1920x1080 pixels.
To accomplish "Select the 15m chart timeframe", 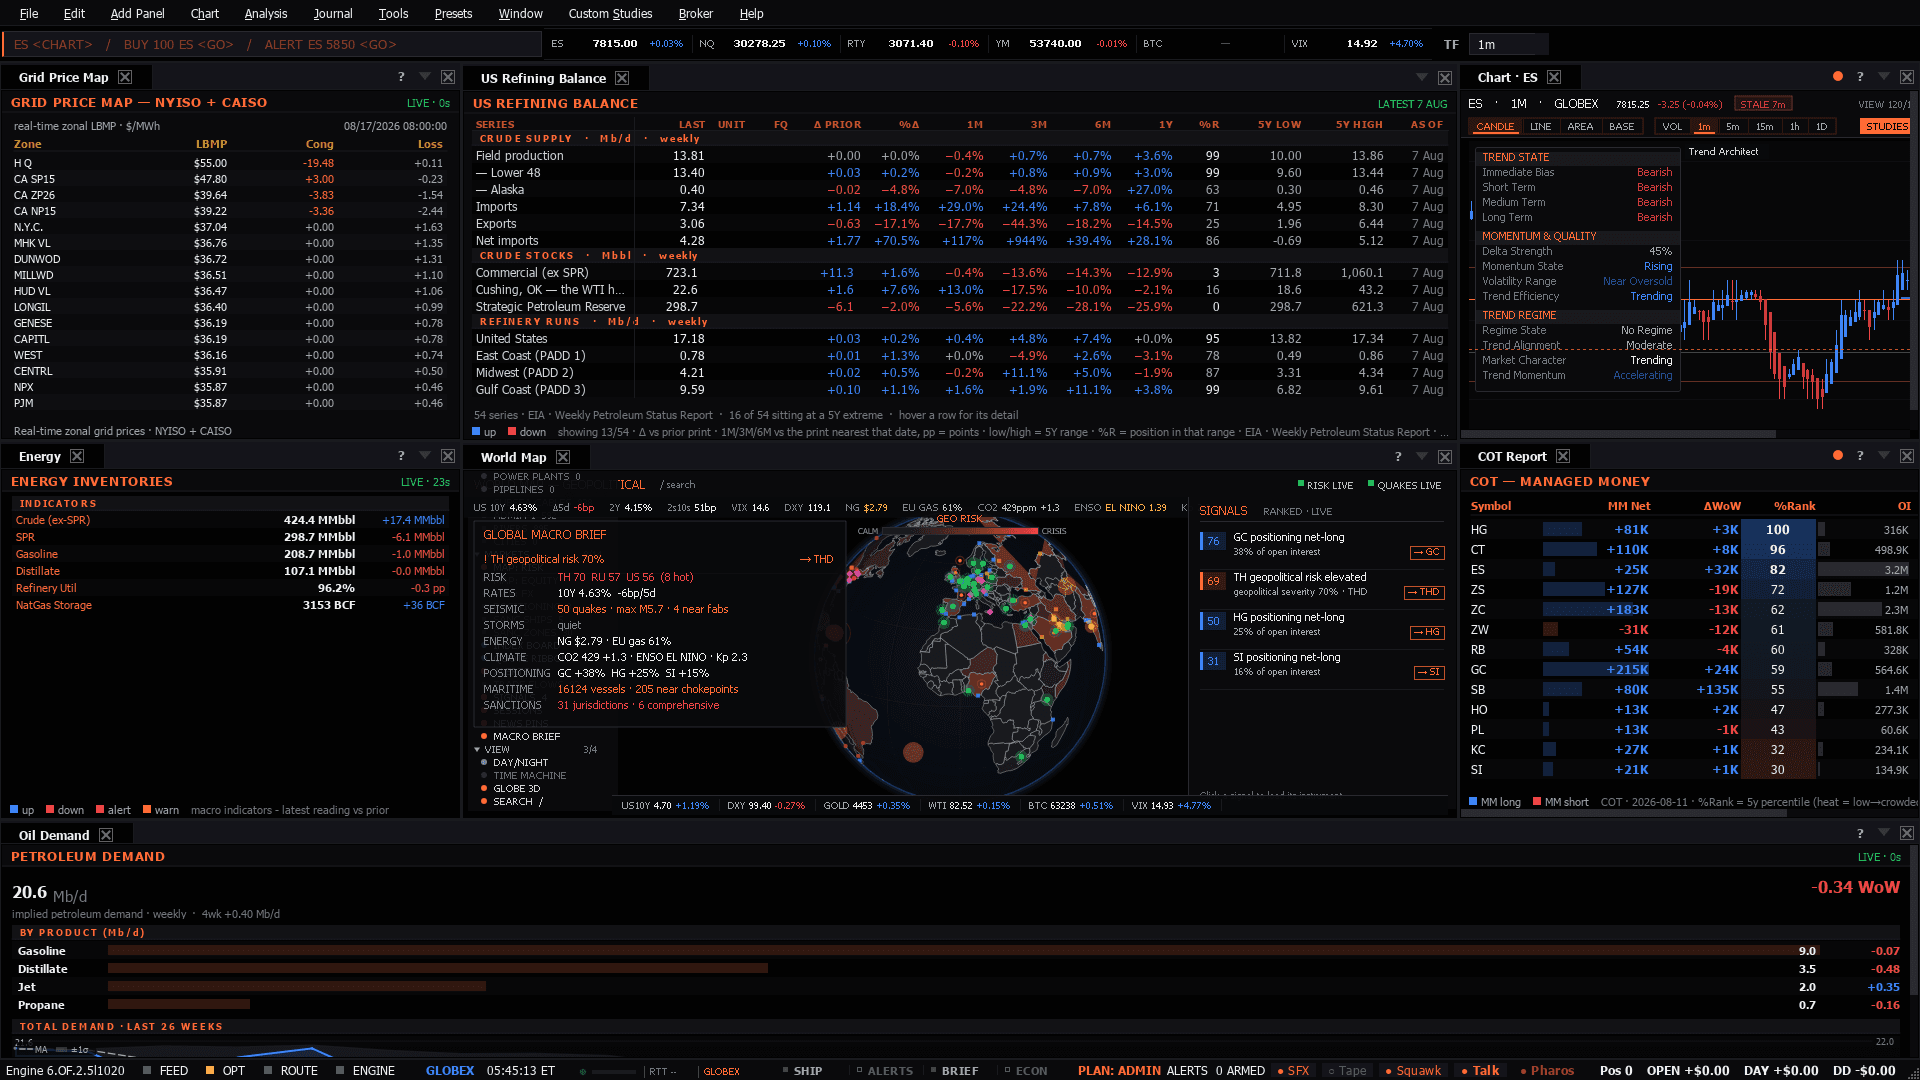I will tap(1764, 126).
